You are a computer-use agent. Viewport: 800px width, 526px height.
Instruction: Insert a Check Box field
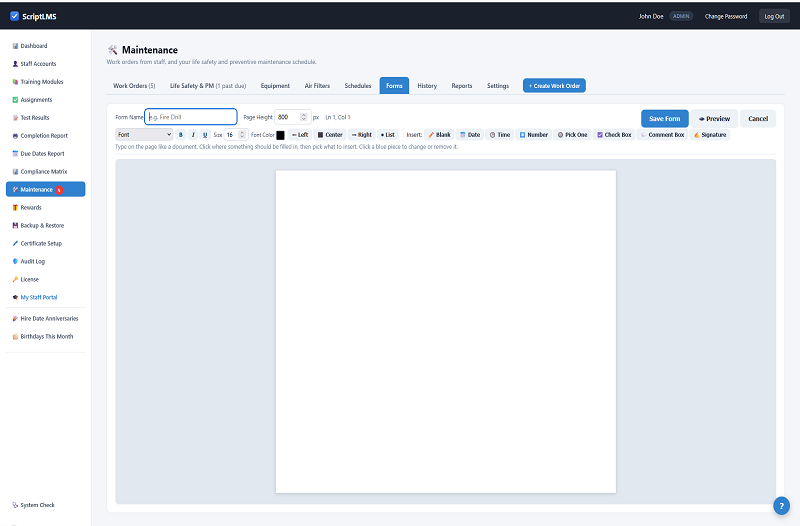click(614, 135)
